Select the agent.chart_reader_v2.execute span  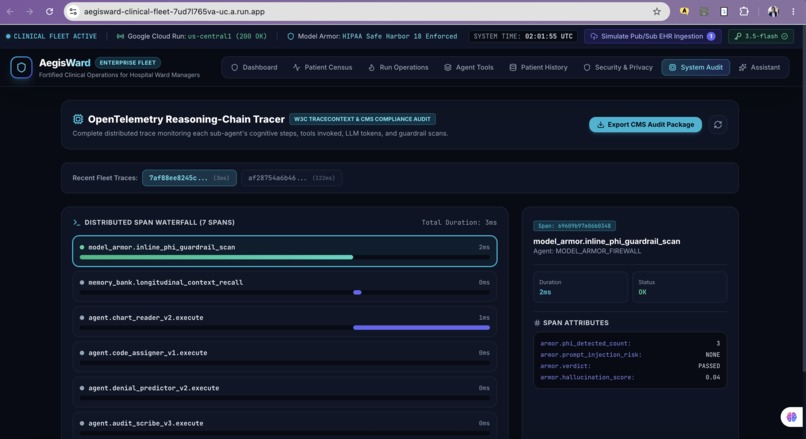(x=285, y=322)
